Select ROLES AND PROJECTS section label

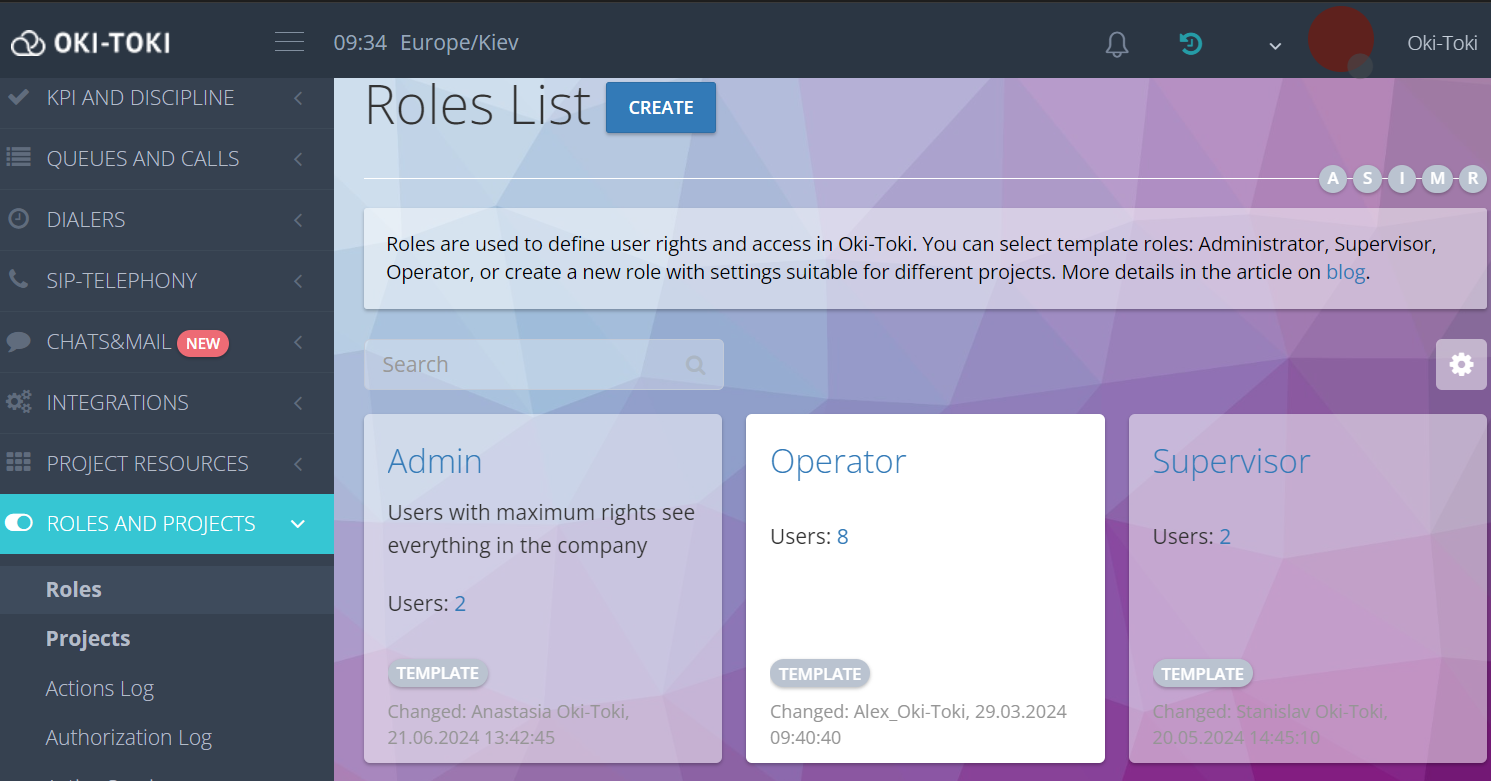pos(151,524)
